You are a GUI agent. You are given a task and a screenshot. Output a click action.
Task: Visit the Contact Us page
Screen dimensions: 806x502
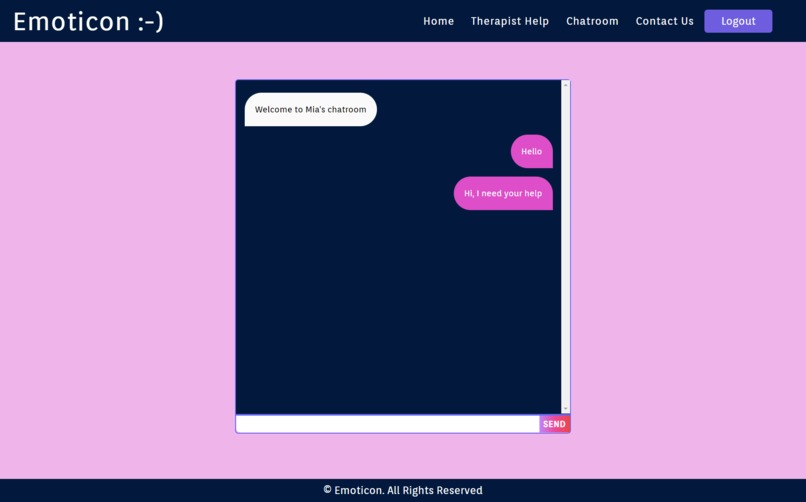(x=665, y=21)
